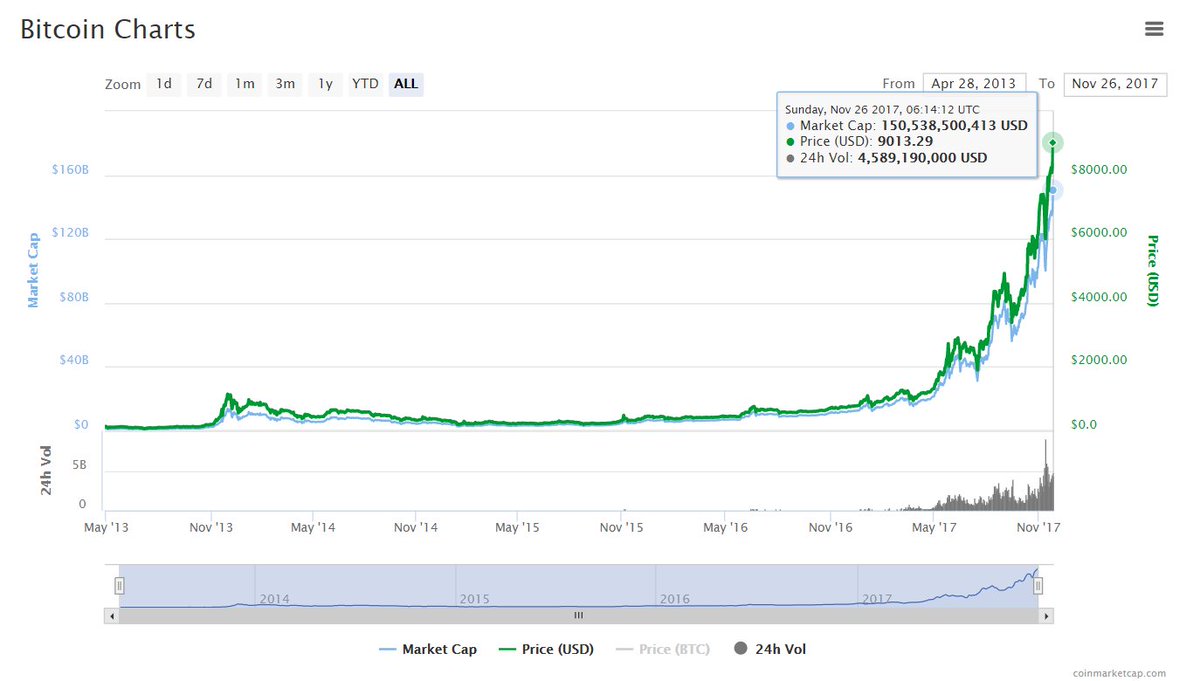Click the vertical Market Cap axis title
1200x681 pixels.
coord(33,269)
